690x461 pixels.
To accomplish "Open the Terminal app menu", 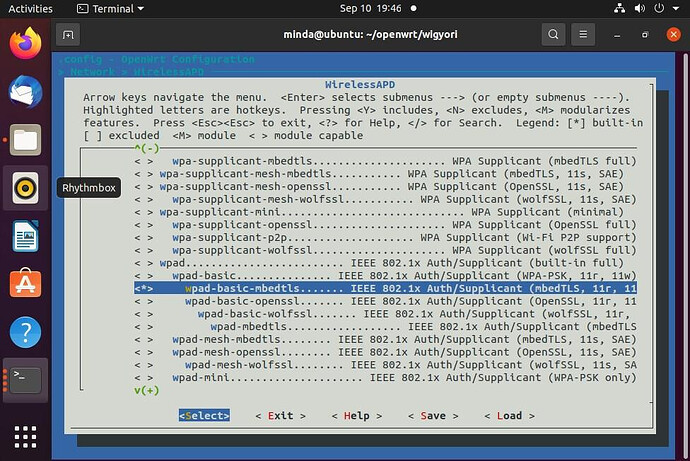I will (x=110, y=8).
